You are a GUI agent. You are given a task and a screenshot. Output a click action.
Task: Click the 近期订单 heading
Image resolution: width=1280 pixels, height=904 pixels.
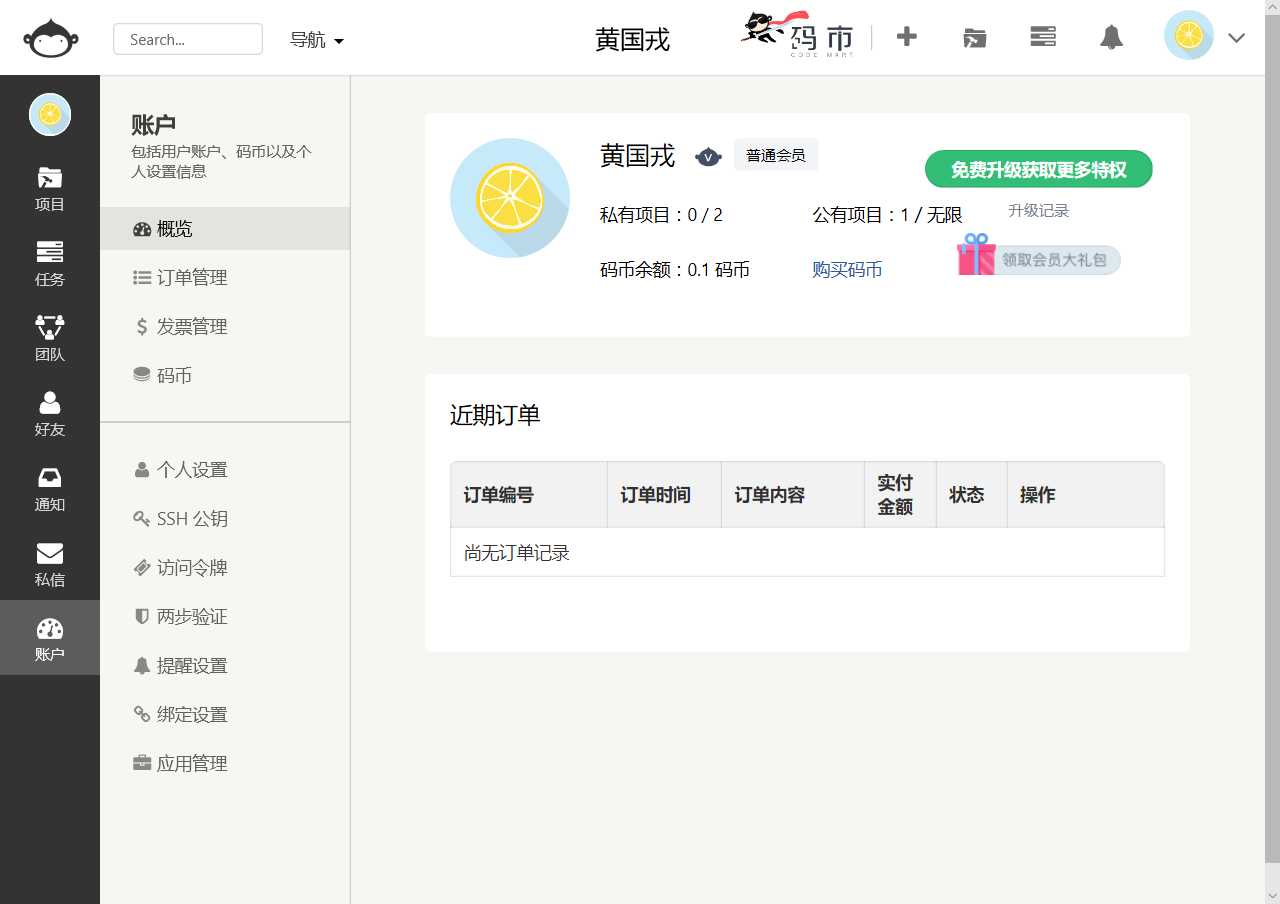495,415
